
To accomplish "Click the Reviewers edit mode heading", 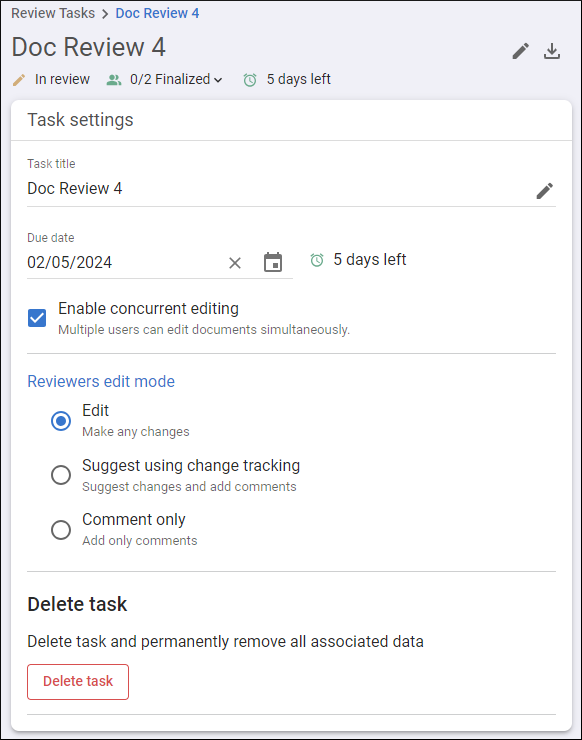I will point(101,381).
